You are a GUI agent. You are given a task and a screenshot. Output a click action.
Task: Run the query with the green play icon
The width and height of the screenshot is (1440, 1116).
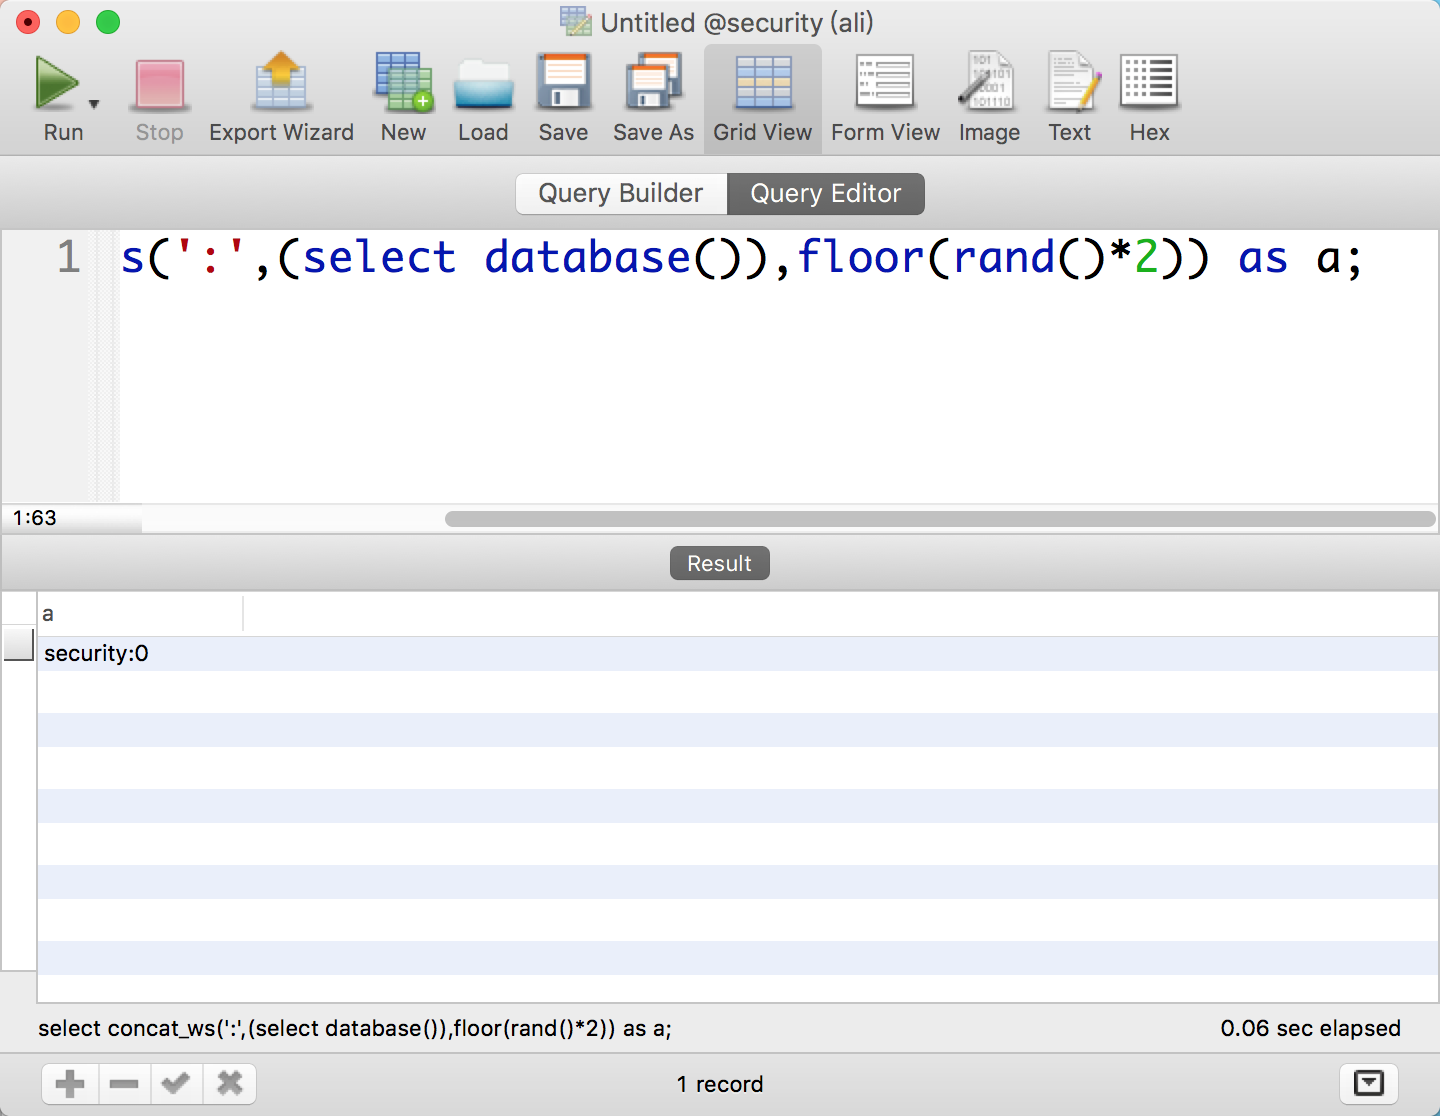[x=57, y=83]
